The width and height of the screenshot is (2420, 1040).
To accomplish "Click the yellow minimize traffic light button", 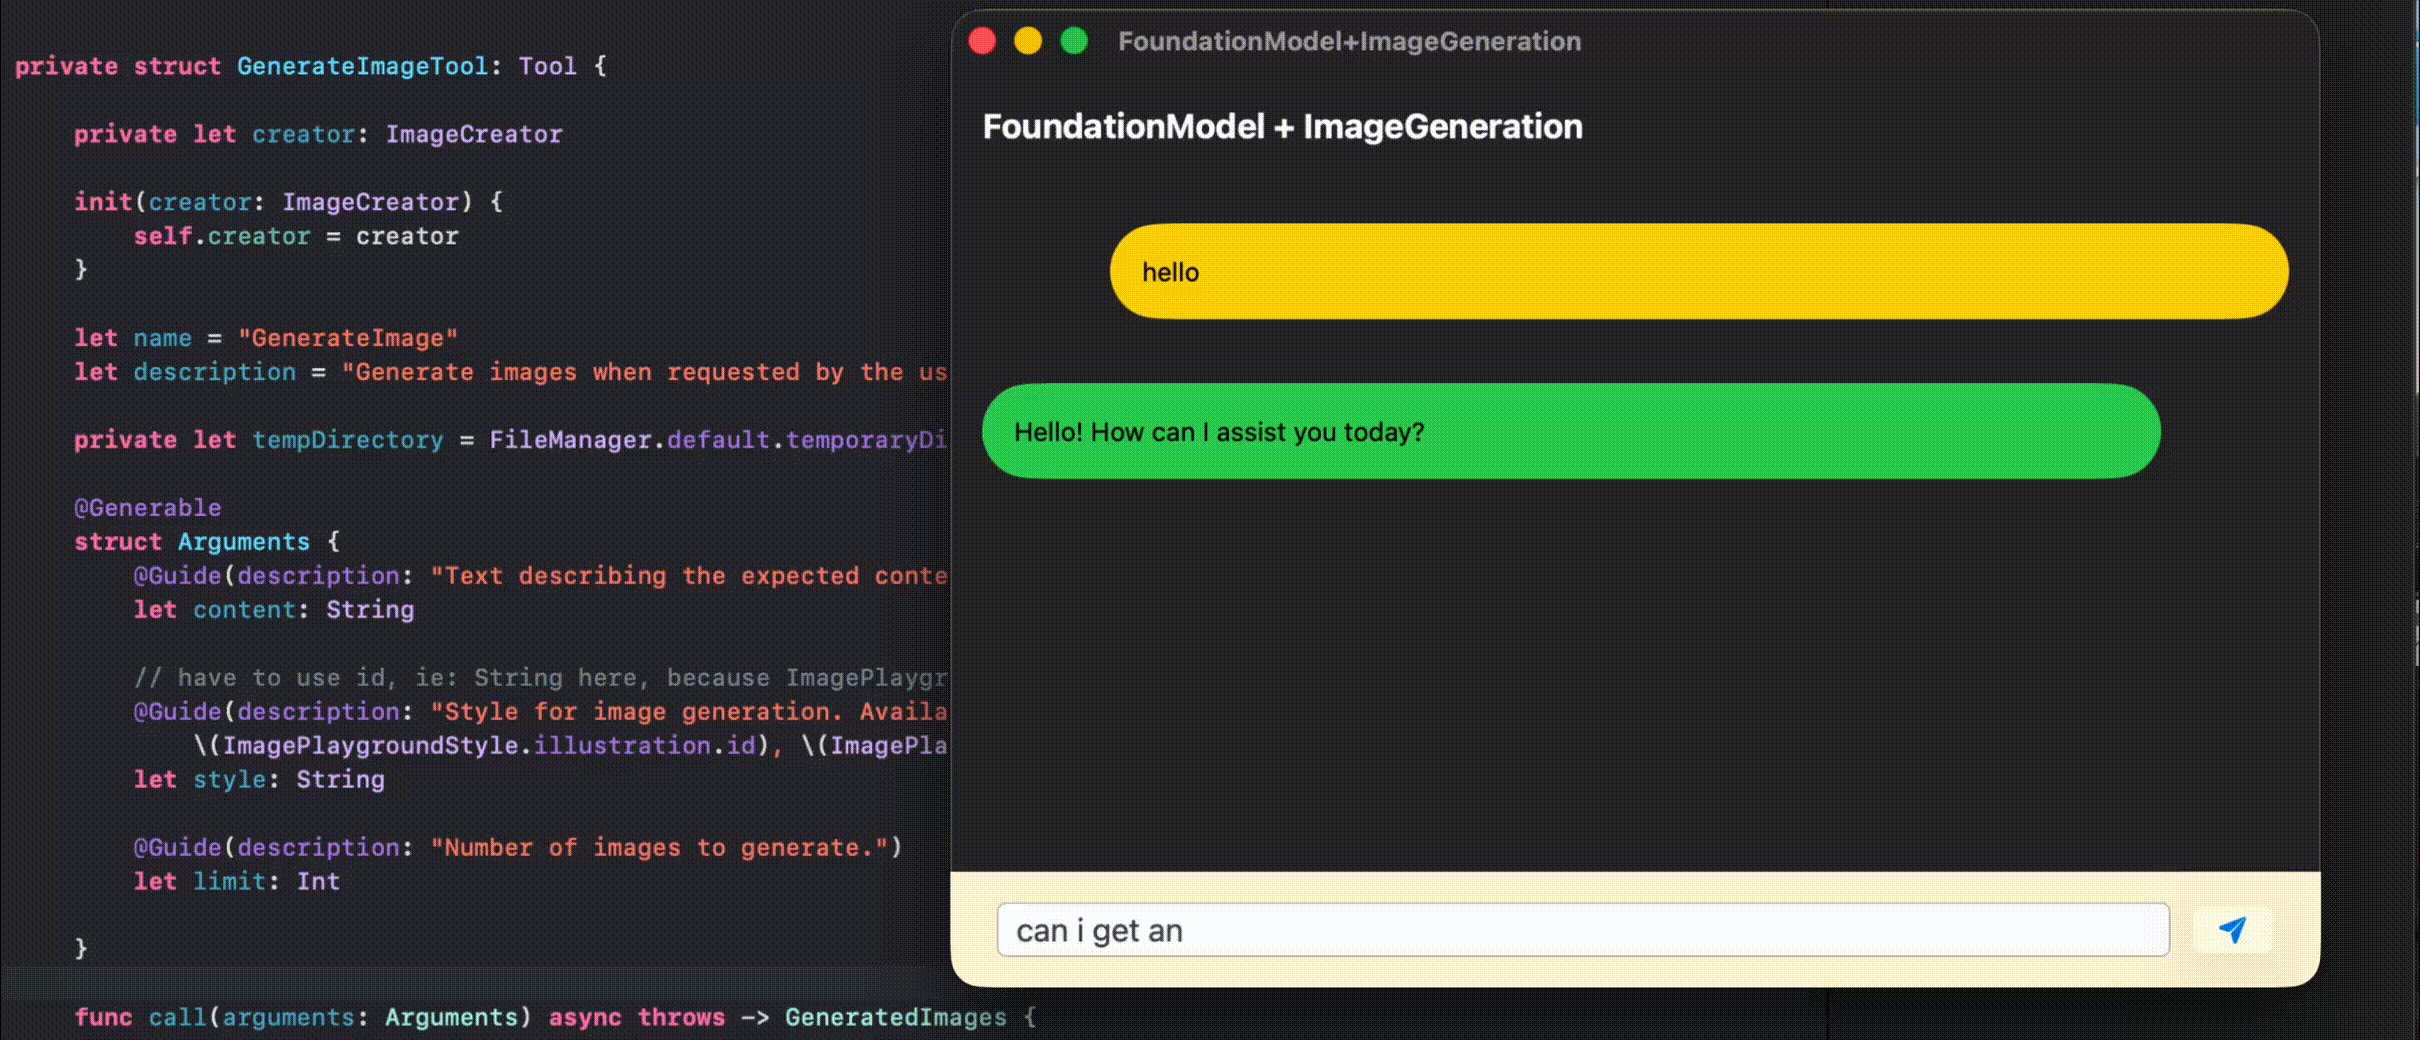I will pos(1029,41).
